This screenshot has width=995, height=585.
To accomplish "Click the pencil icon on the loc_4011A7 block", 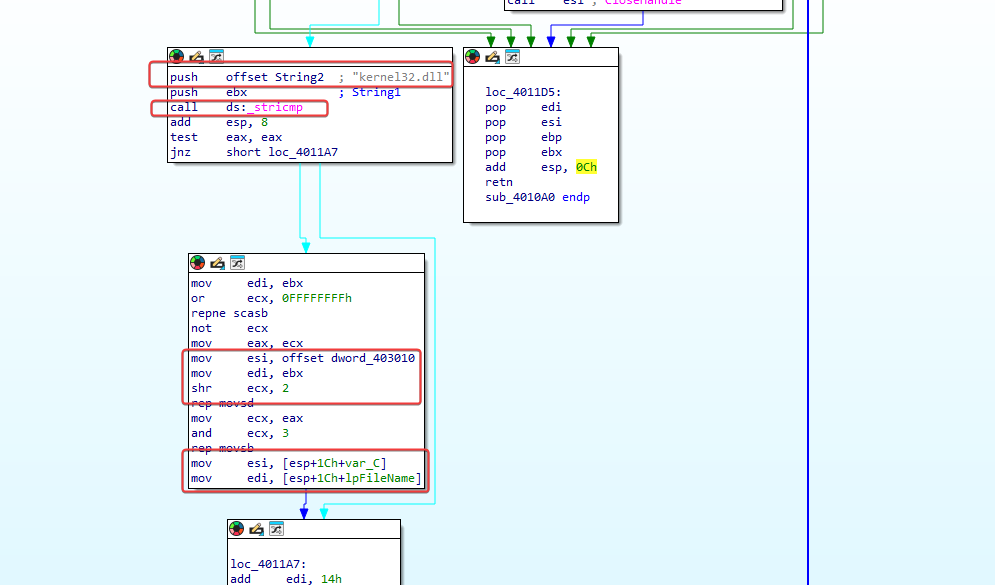I will click(x=256, y=529).
